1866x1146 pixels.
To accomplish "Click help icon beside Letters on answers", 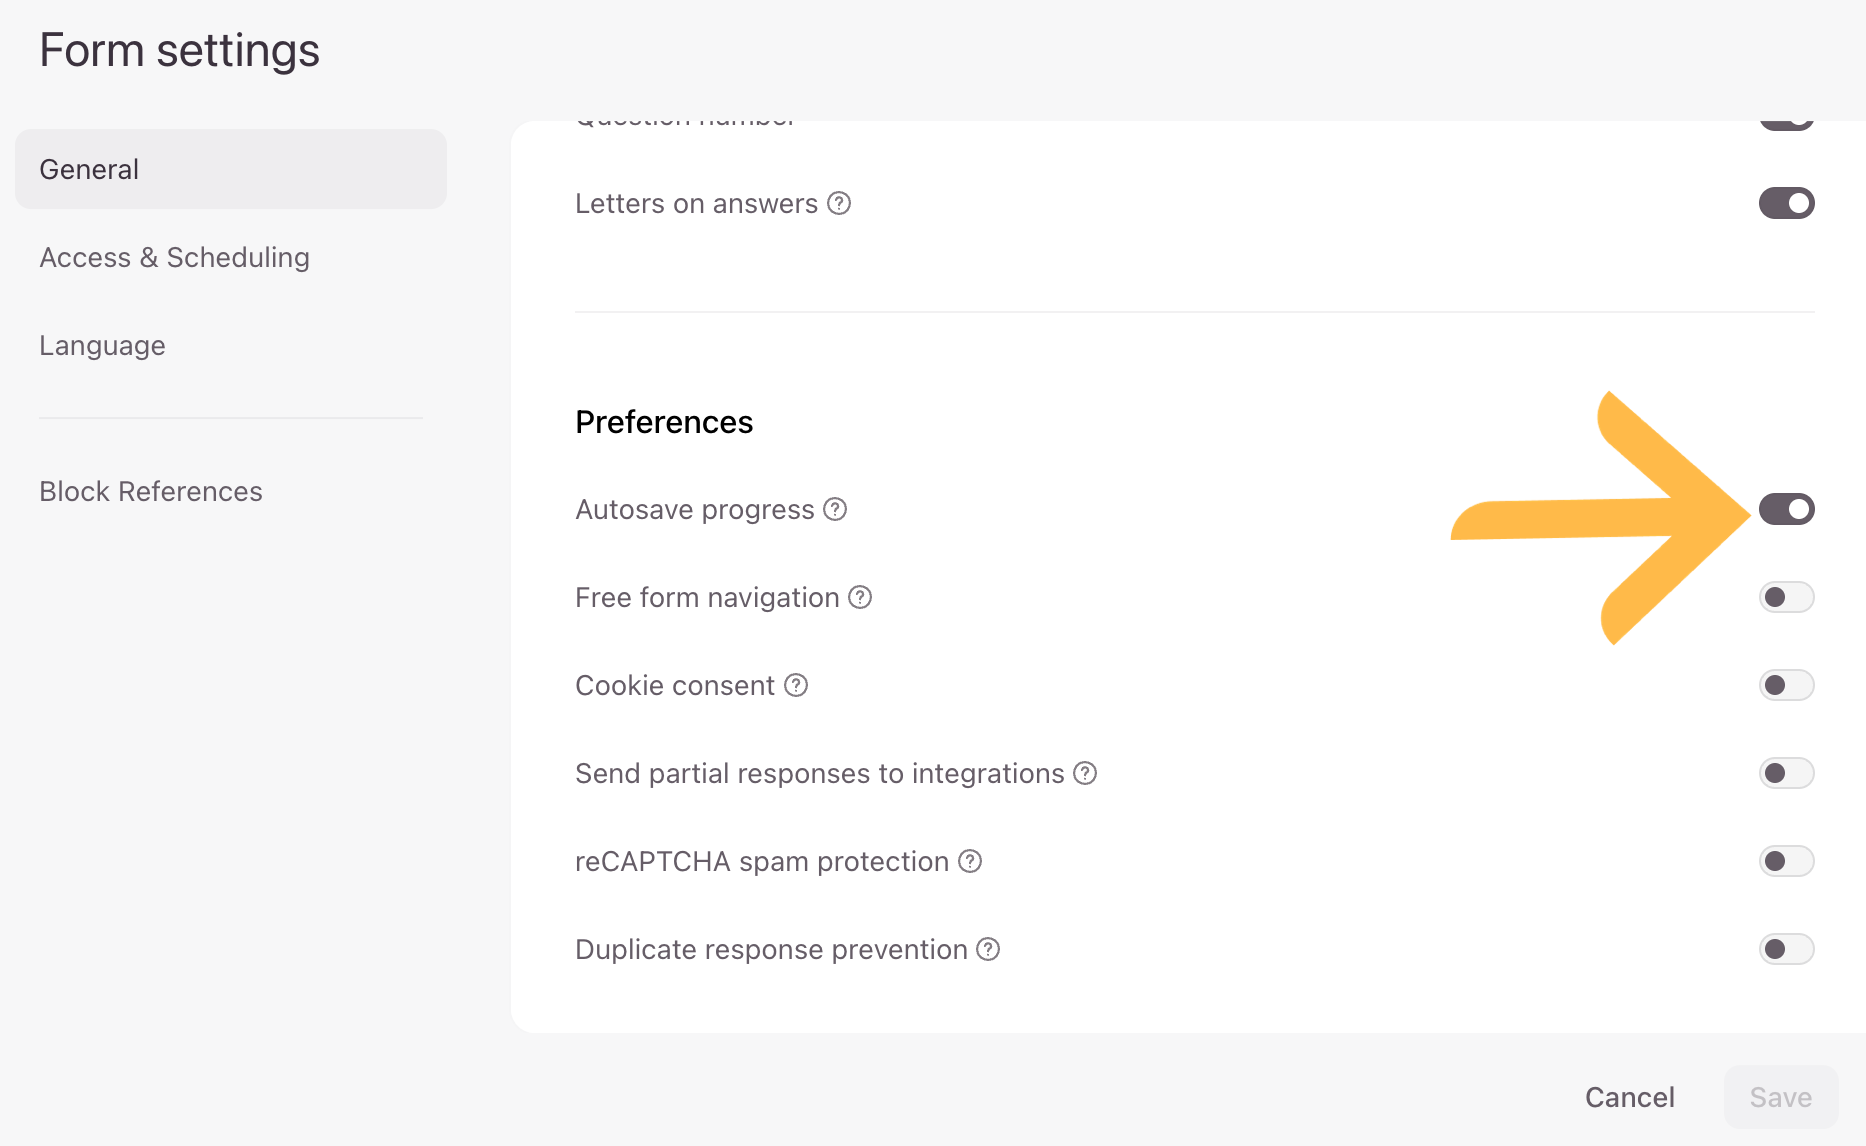I will (839, 203).
